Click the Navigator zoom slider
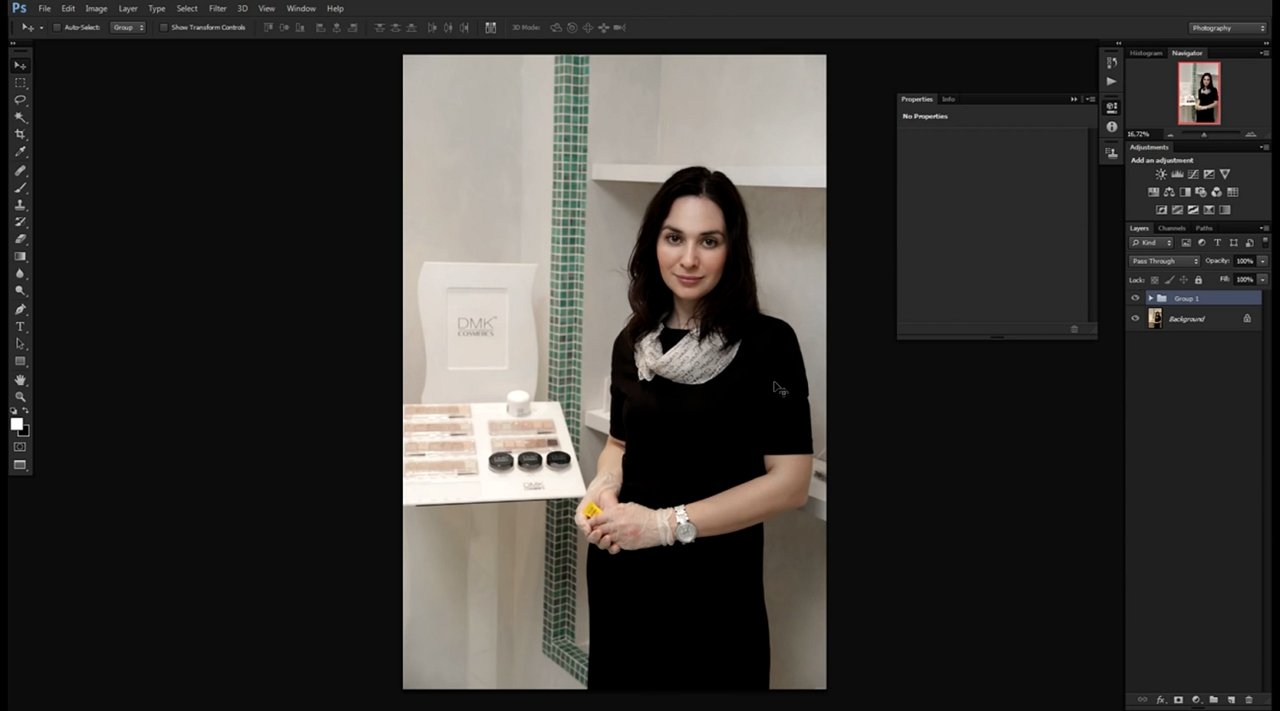This screenshot has height=711, width=1280. pyautogui.click(x=1204, y=134)
